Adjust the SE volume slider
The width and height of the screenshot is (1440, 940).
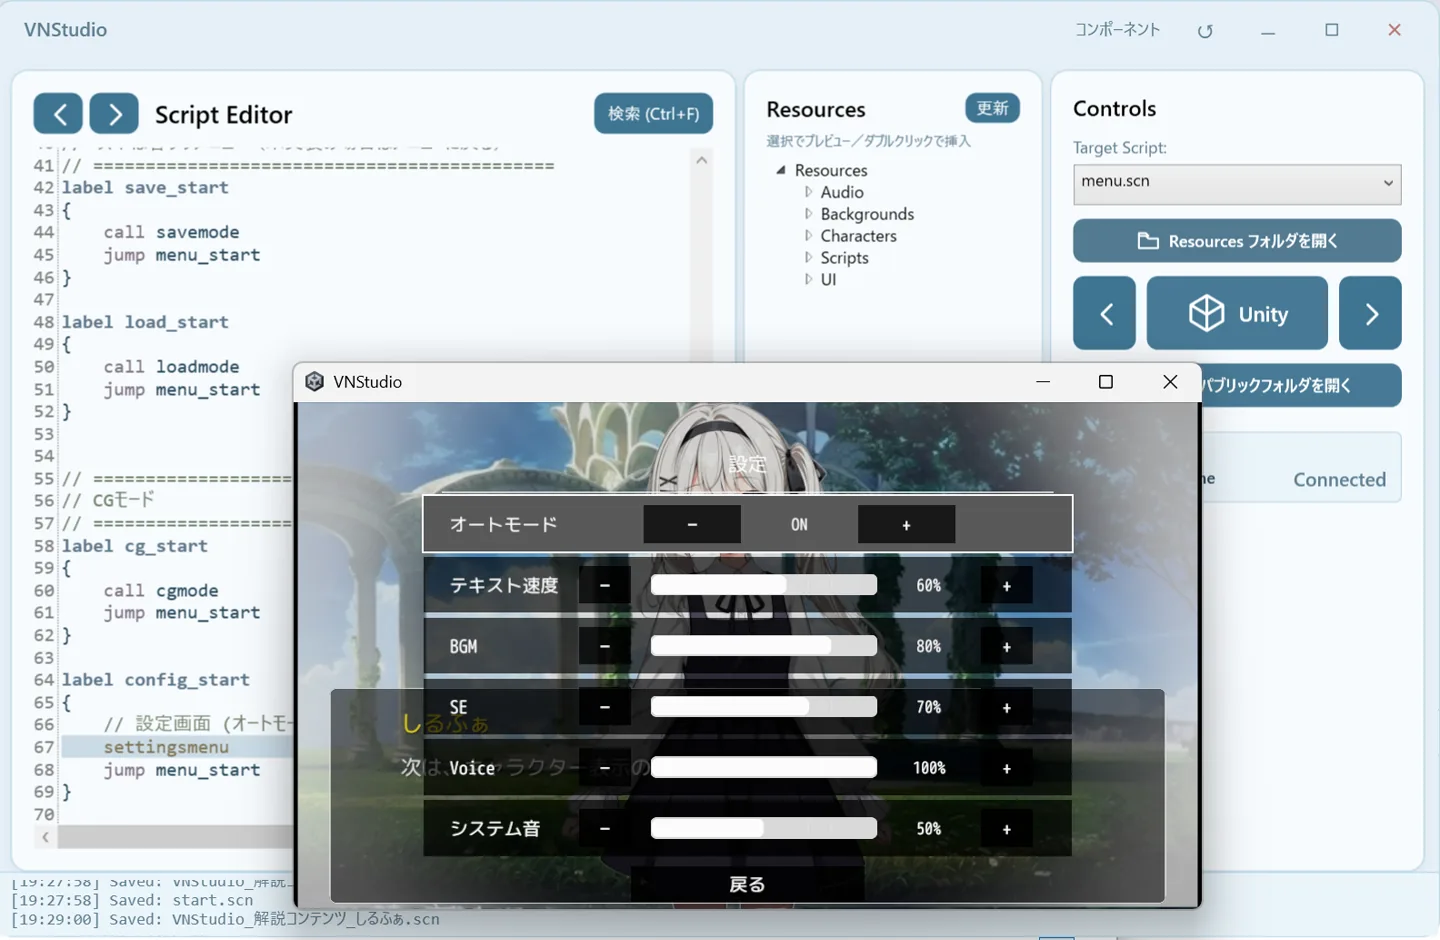pos(764,707)
